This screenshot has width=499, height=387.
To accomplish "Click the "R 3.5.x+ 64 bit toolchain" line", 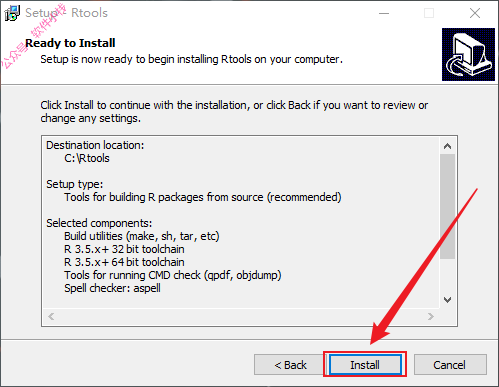I will point(124,262).
